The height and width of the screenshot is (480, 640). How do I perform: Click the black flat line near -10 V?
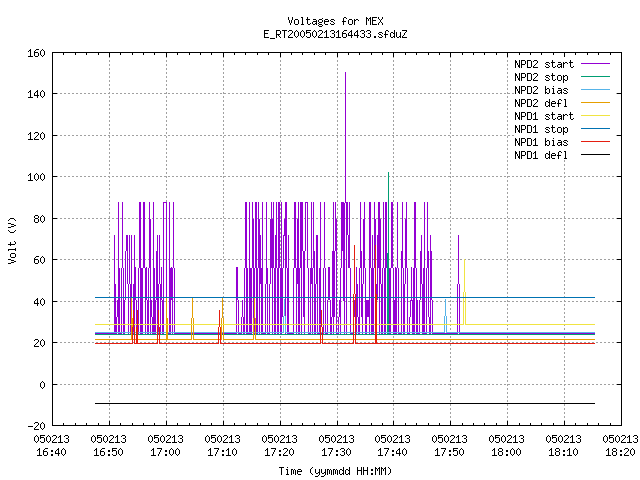pos(345,403)
